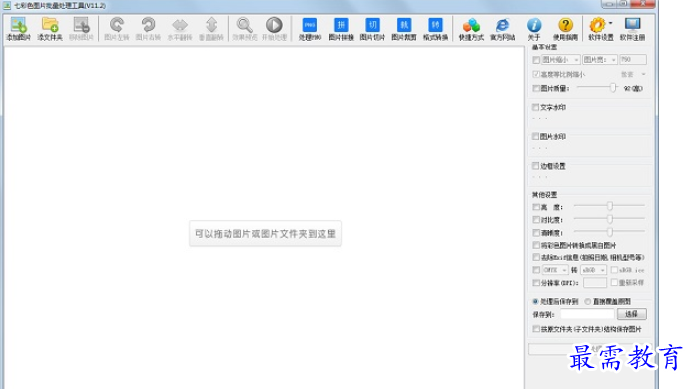Select overwrite original (直接覆盖原图) radio
This screenshot has width=691, height=389.
[x=588, y=301]
